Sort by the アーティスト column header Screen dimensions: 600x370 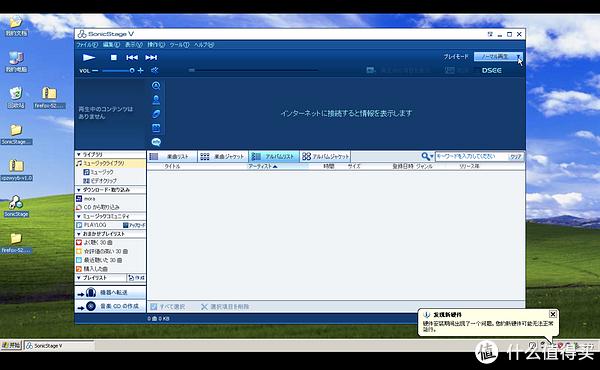click(x=262, y=166)
